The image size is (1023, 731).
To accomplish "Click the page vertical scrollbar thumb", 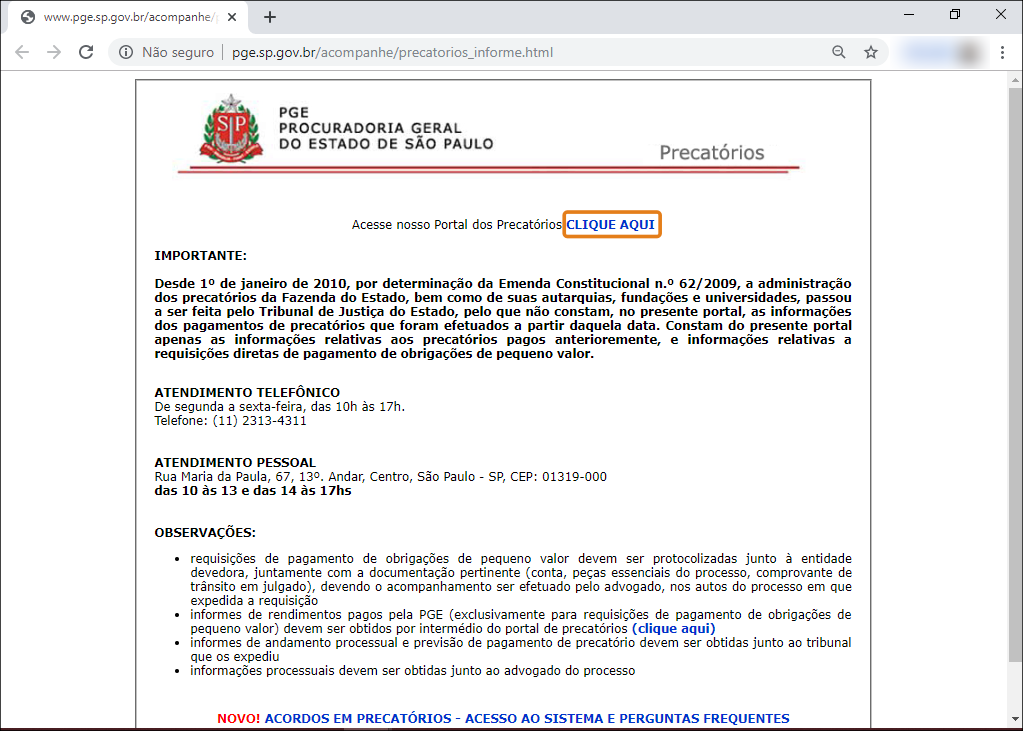I will tap(1015, 375).
